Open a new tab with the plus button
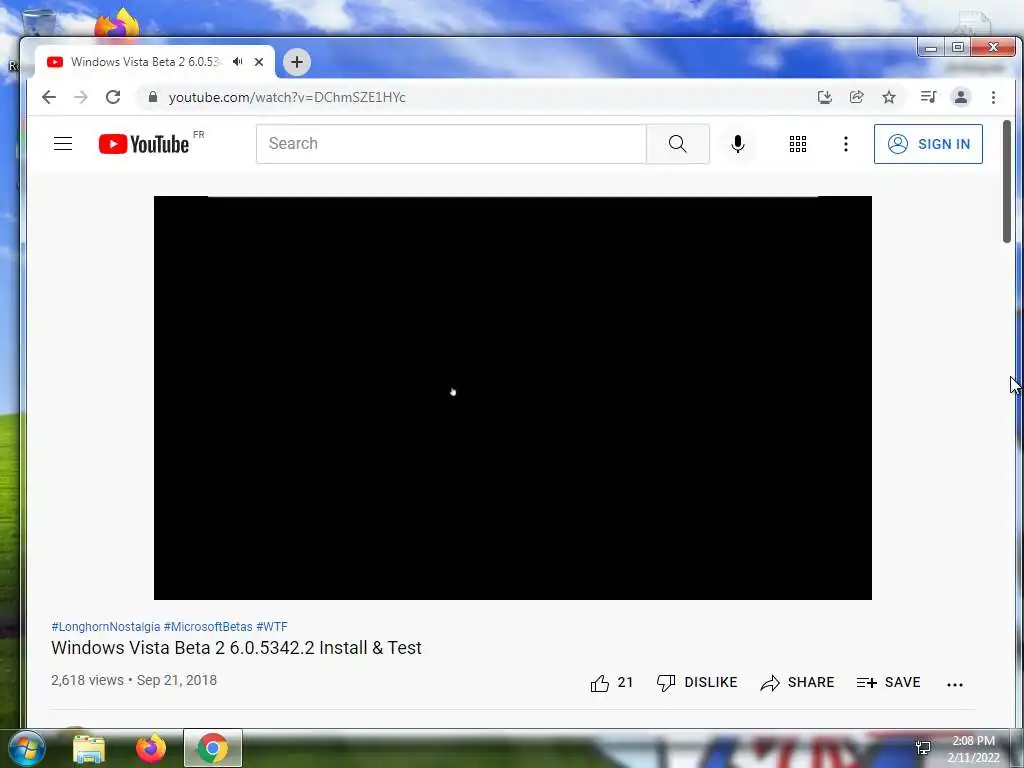 tap(297, 62)
